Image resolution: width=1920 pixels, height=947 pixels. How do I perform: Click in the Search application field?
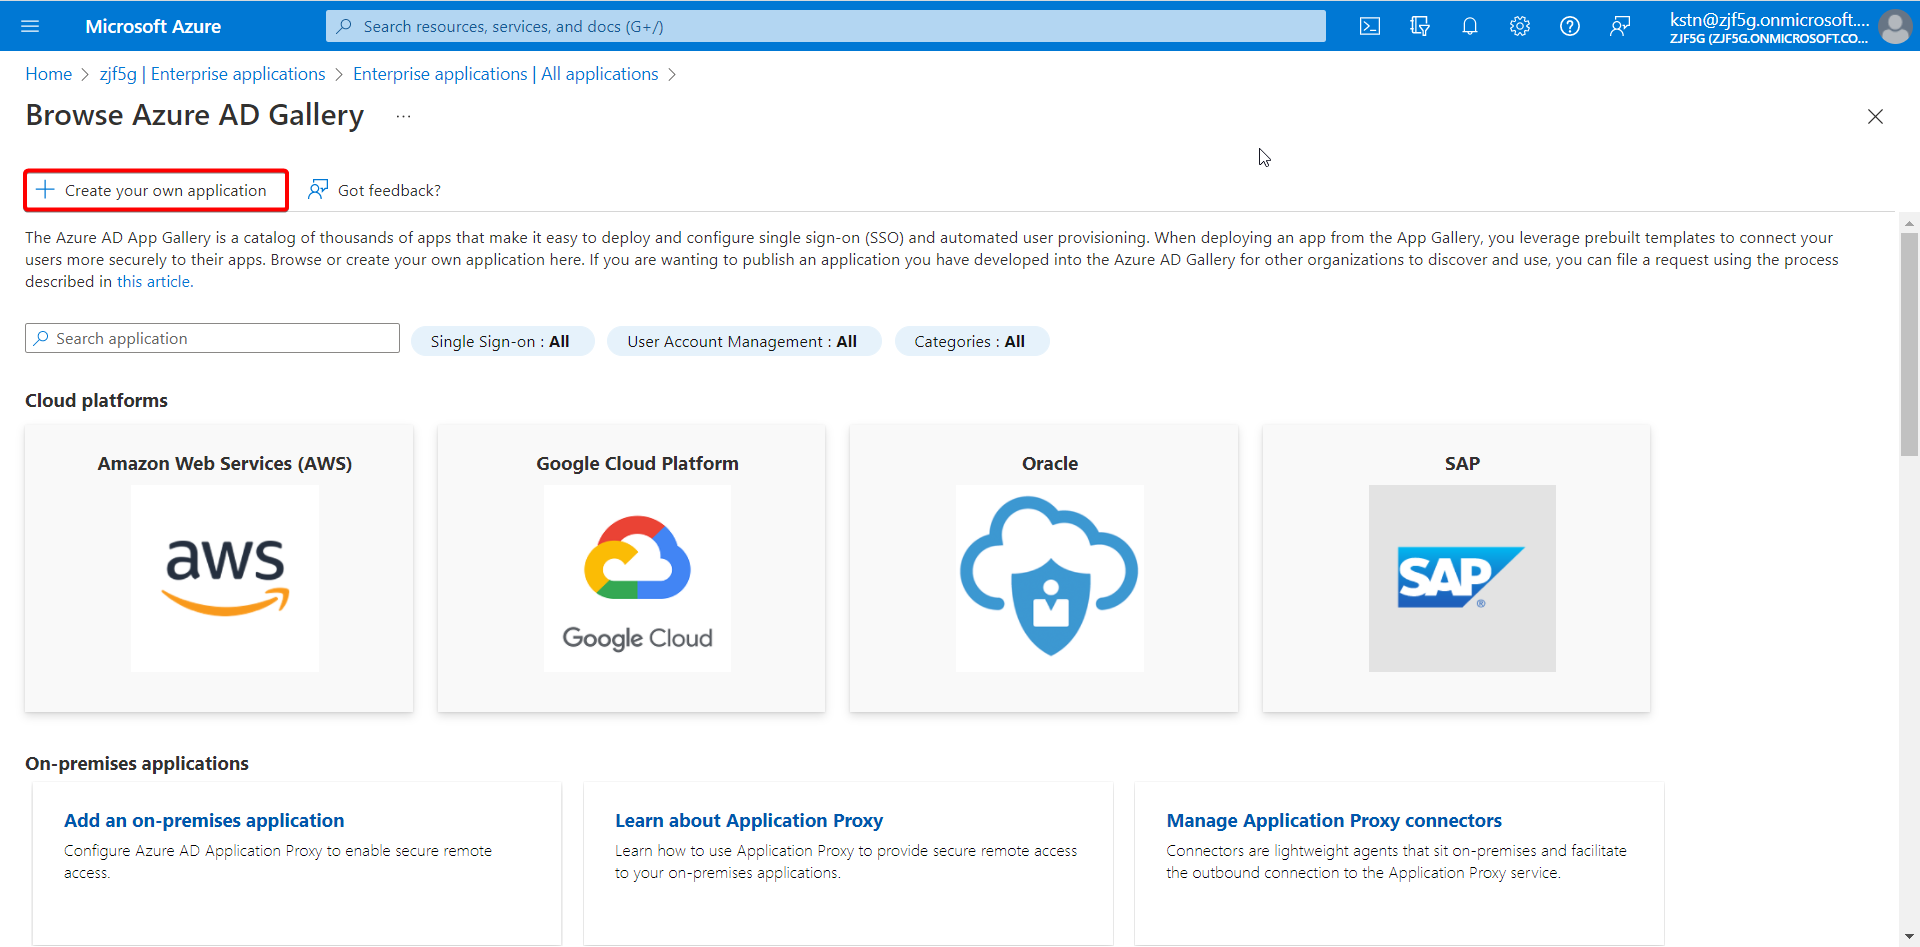click(212, 338)
